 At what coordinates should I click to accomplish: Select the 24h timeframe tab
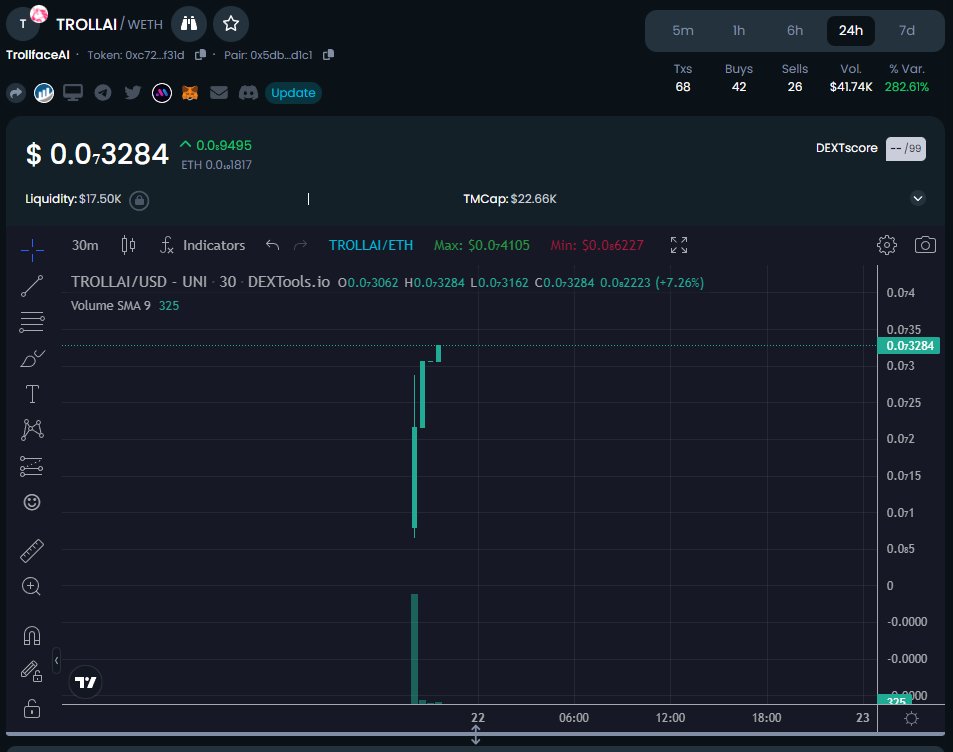click(x=850, y=30)
